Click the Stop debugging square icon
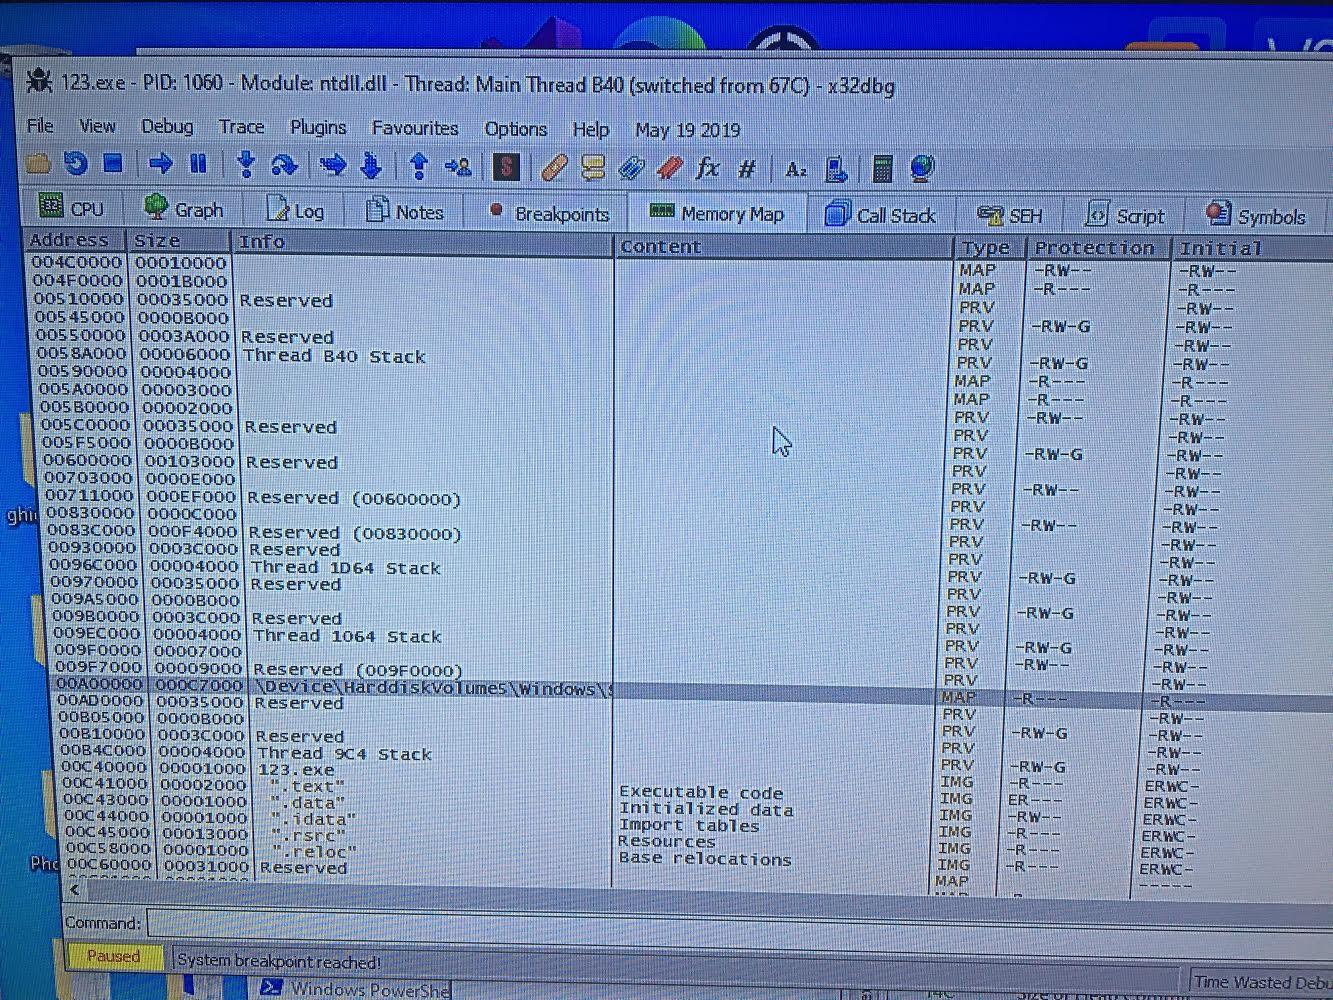 click(113, 163)
